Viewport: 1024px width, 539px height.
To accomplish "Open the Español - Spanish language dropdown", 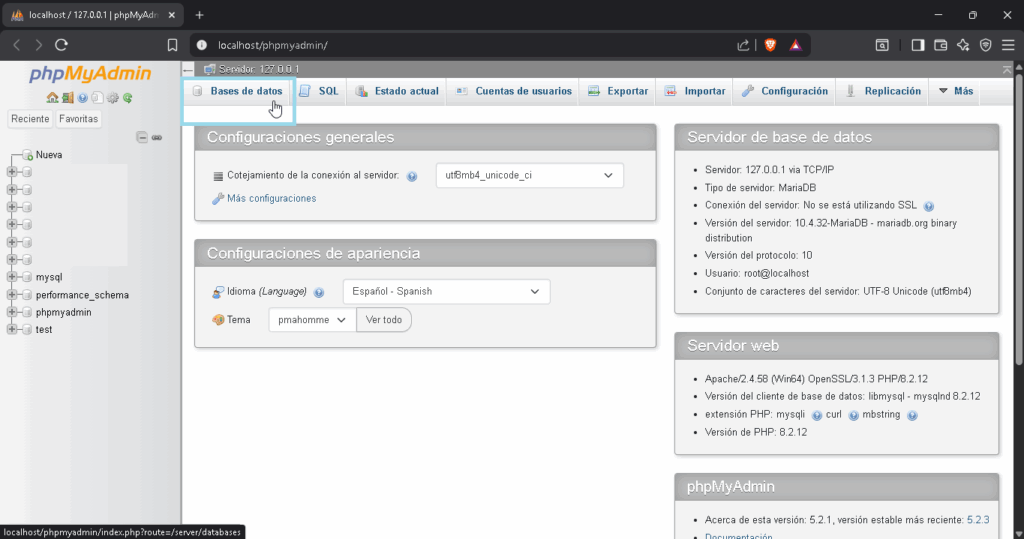I will [x=446, y=291].
